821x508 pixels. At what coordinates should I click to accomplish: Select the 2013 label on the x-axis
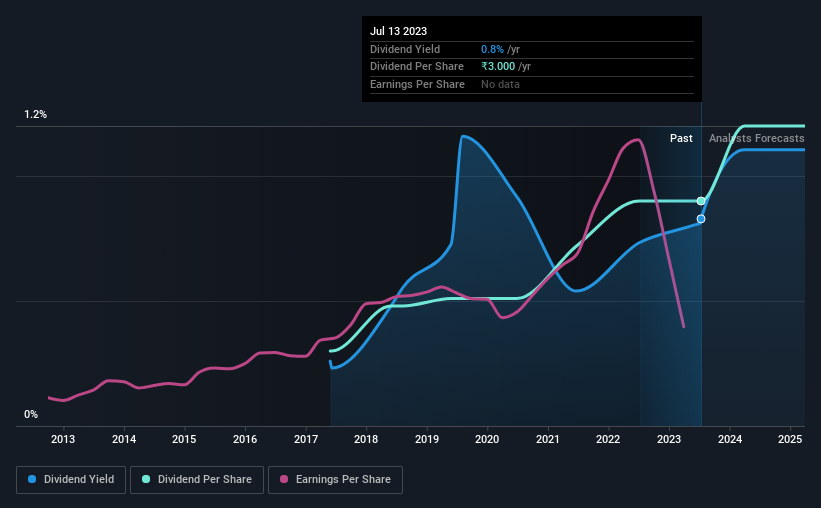(63, 439)
